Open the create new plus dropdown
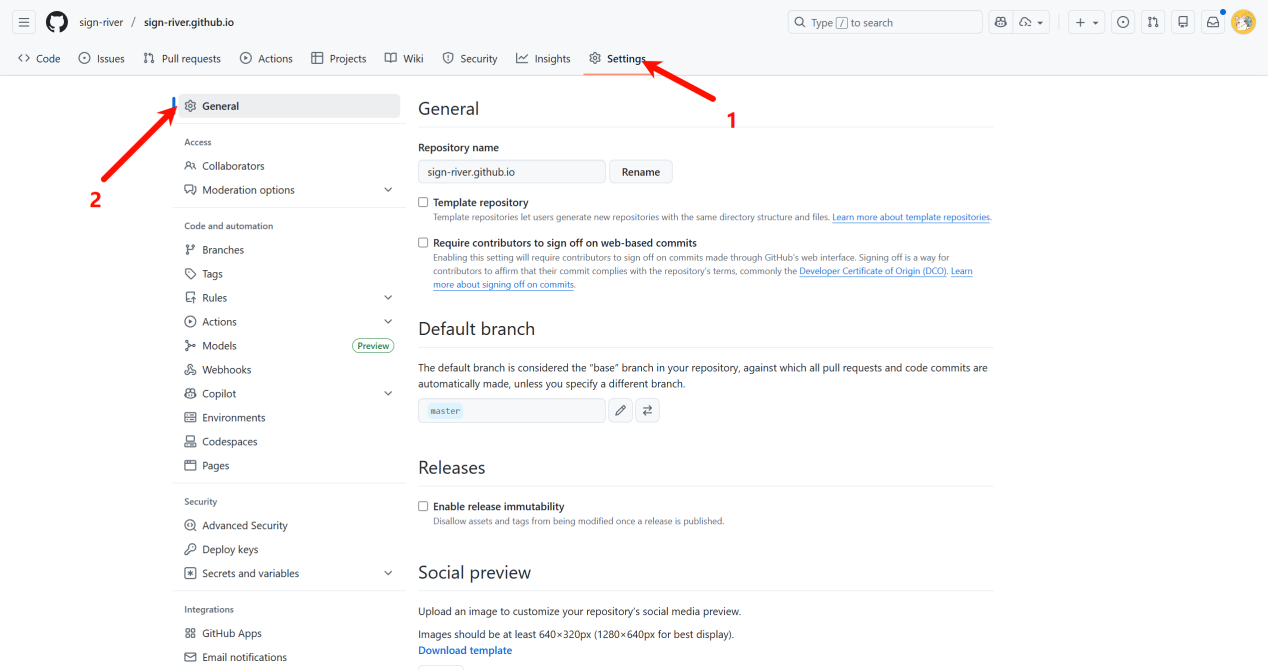 (x=1087, y=22)
